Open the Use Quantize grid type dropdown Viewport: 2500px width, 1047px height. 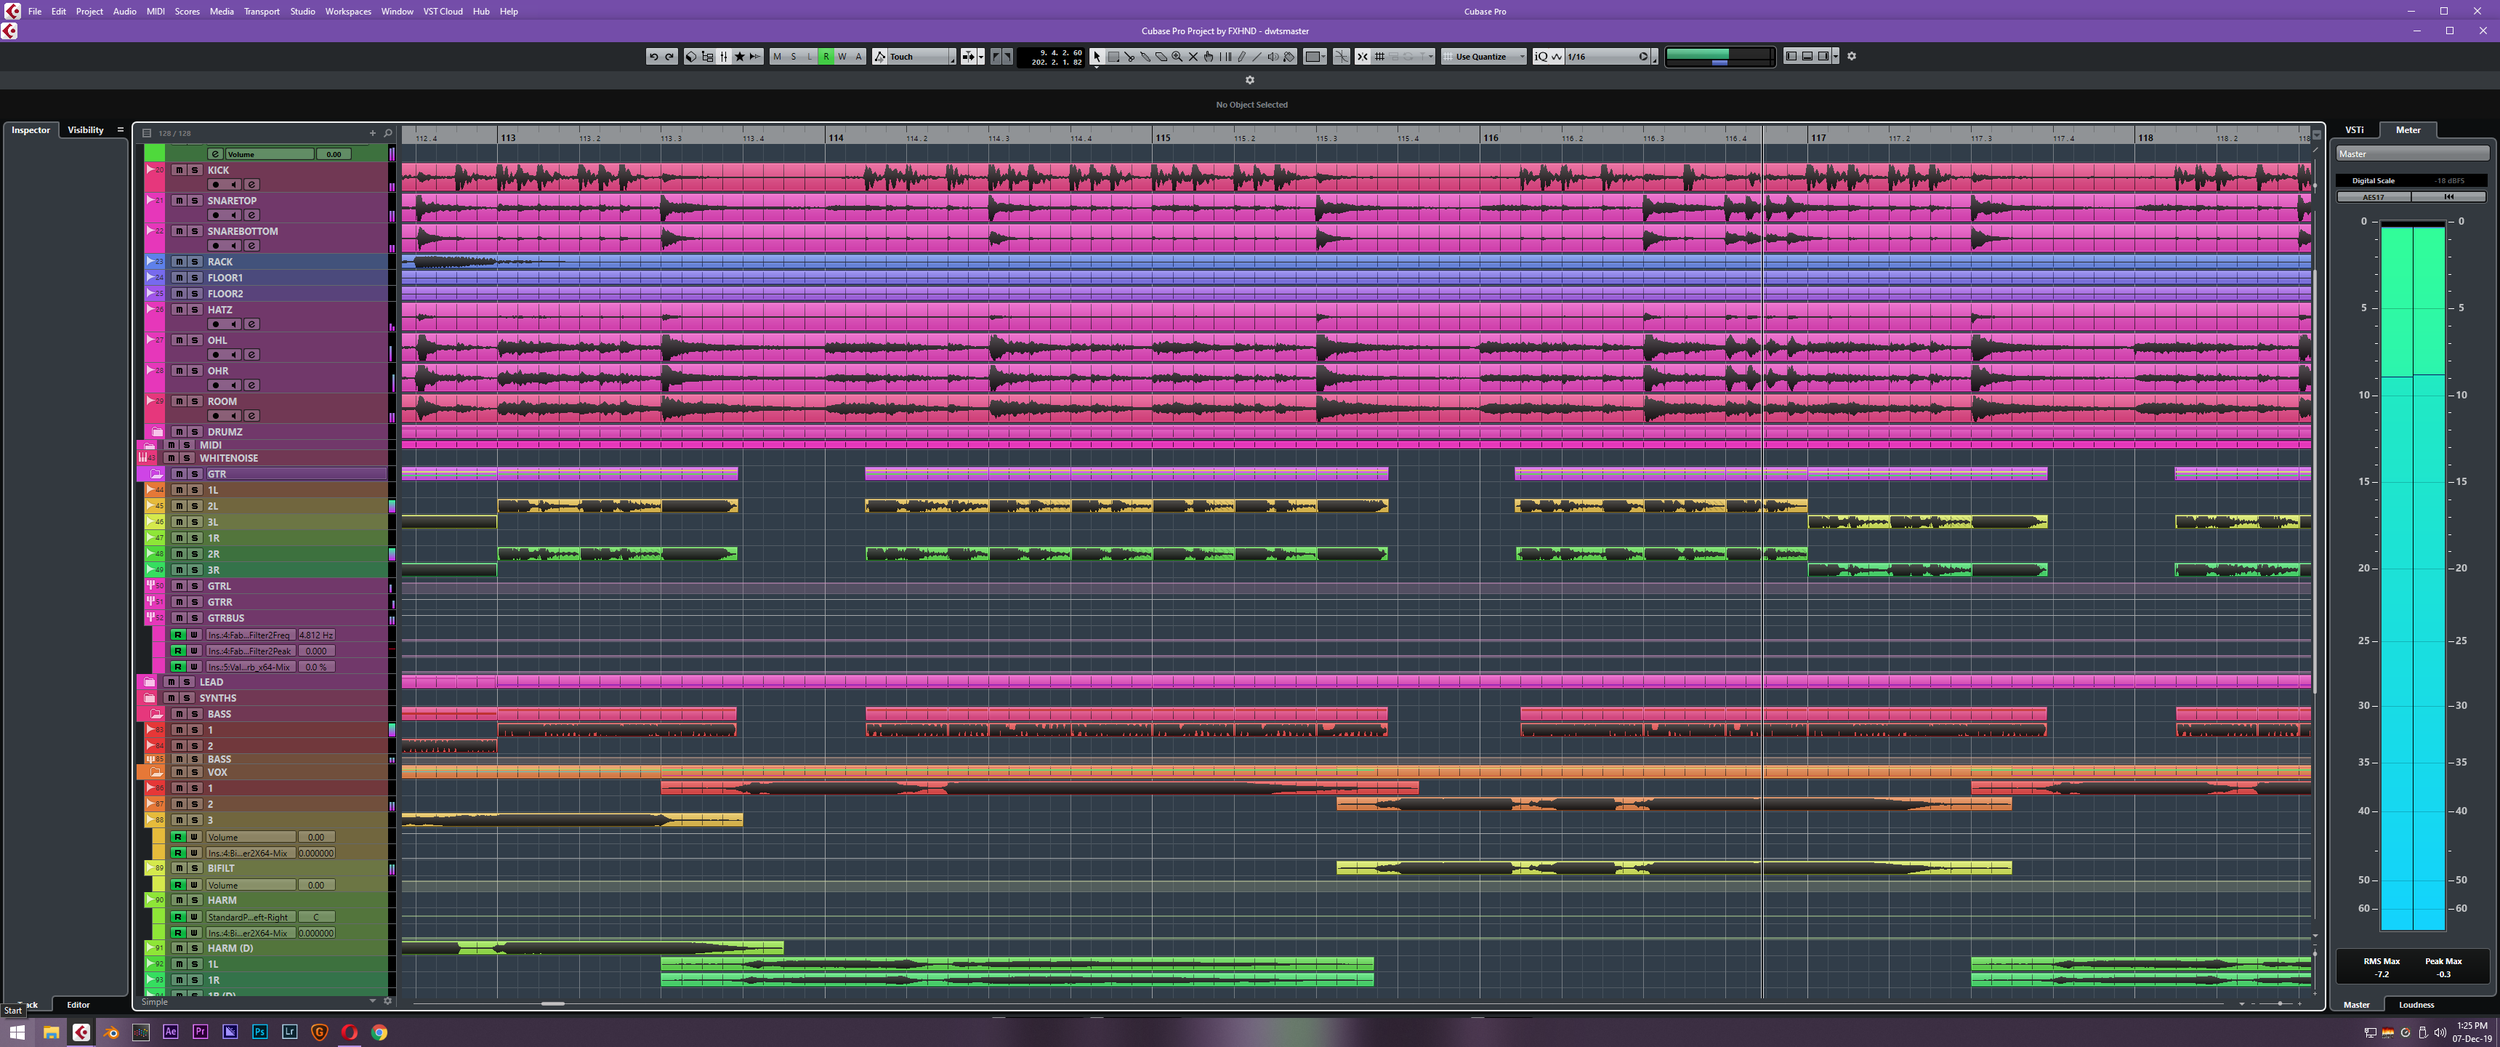(x=1484, y=56)
